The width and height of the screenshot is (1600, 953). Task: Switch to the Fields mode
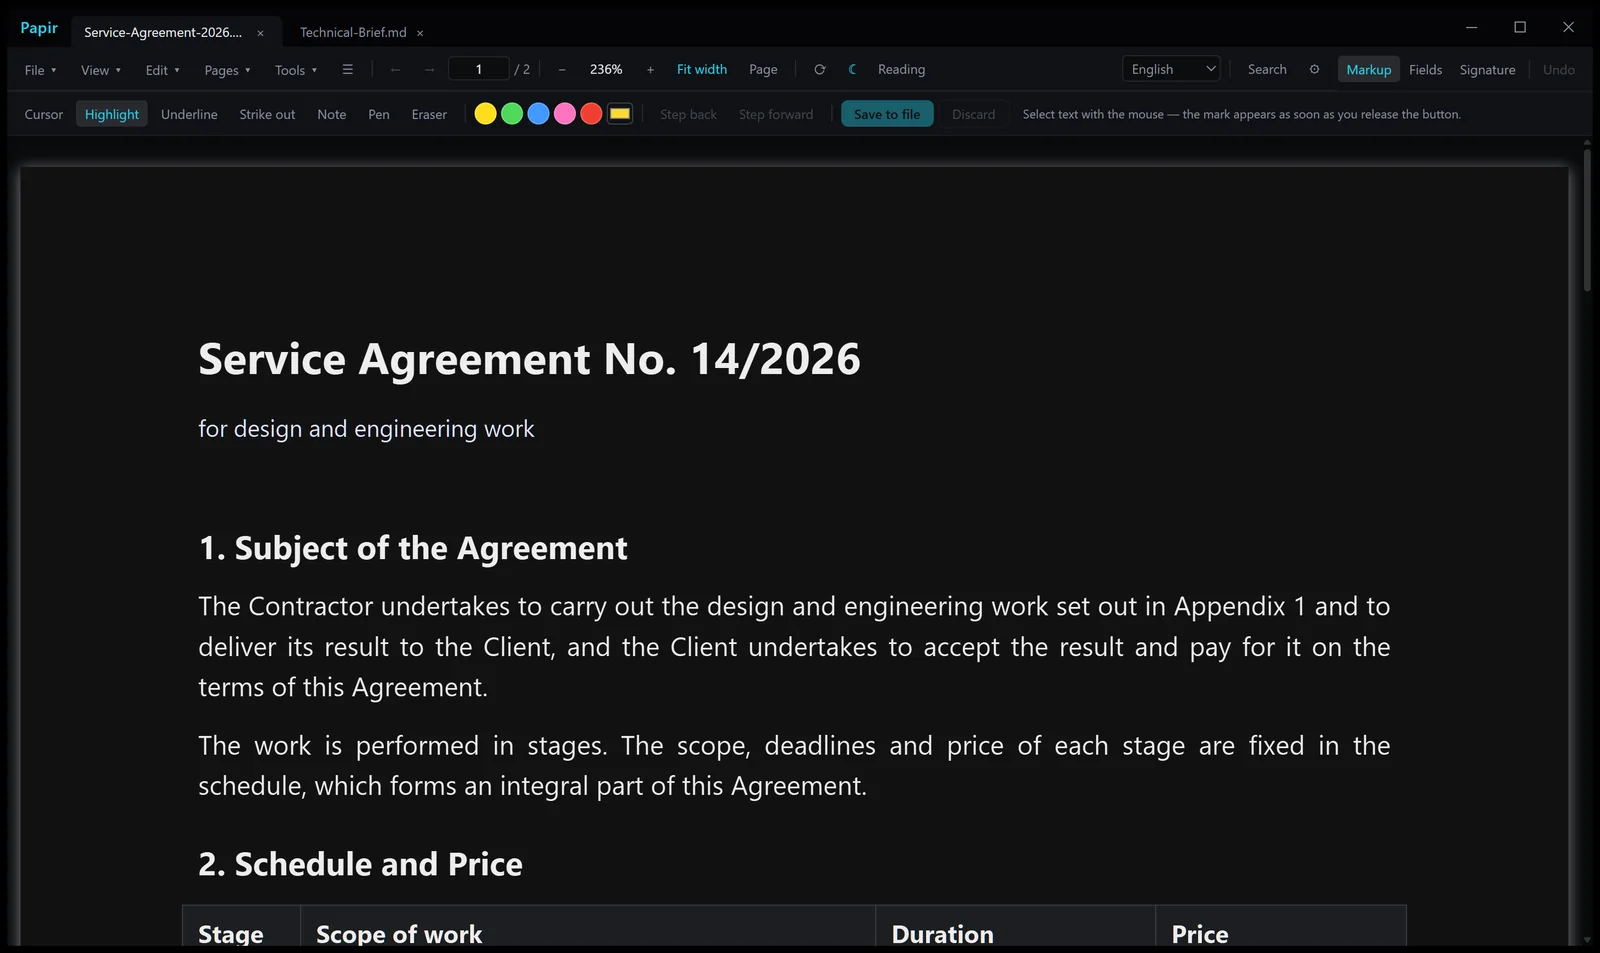[x=1425, y=70]
